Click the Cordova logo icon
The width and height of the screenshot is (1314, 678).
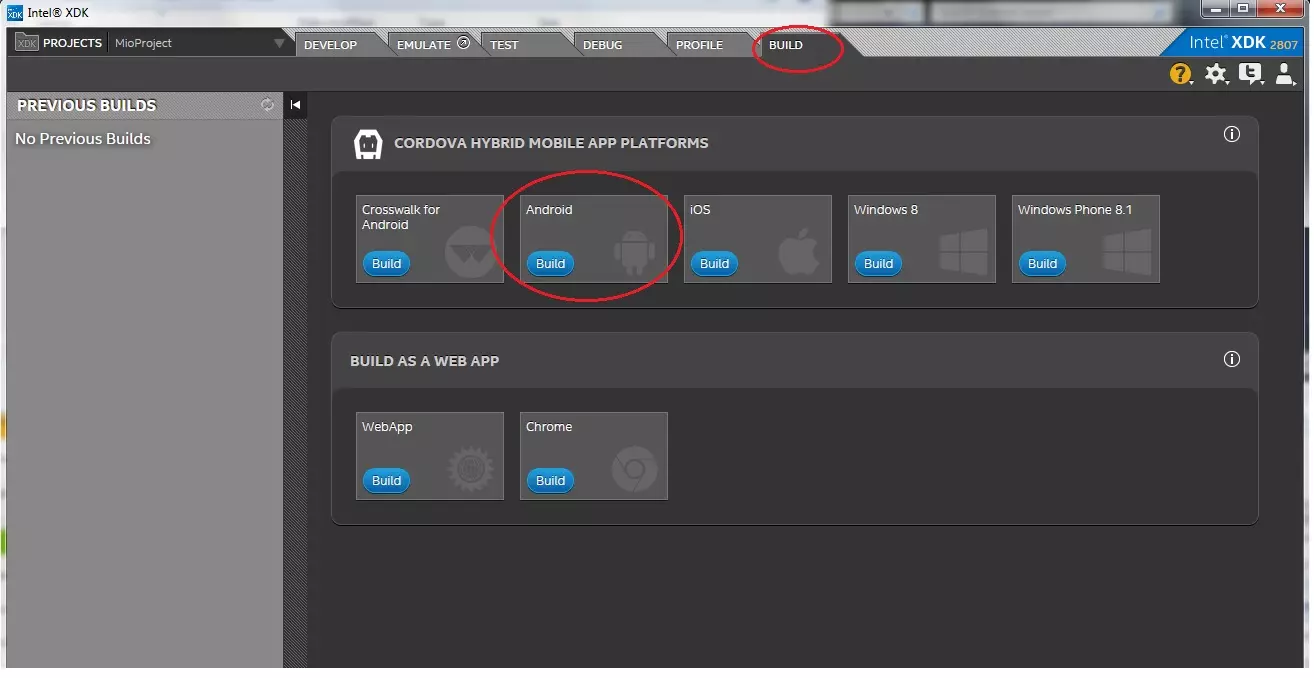[x=369, y=144]
